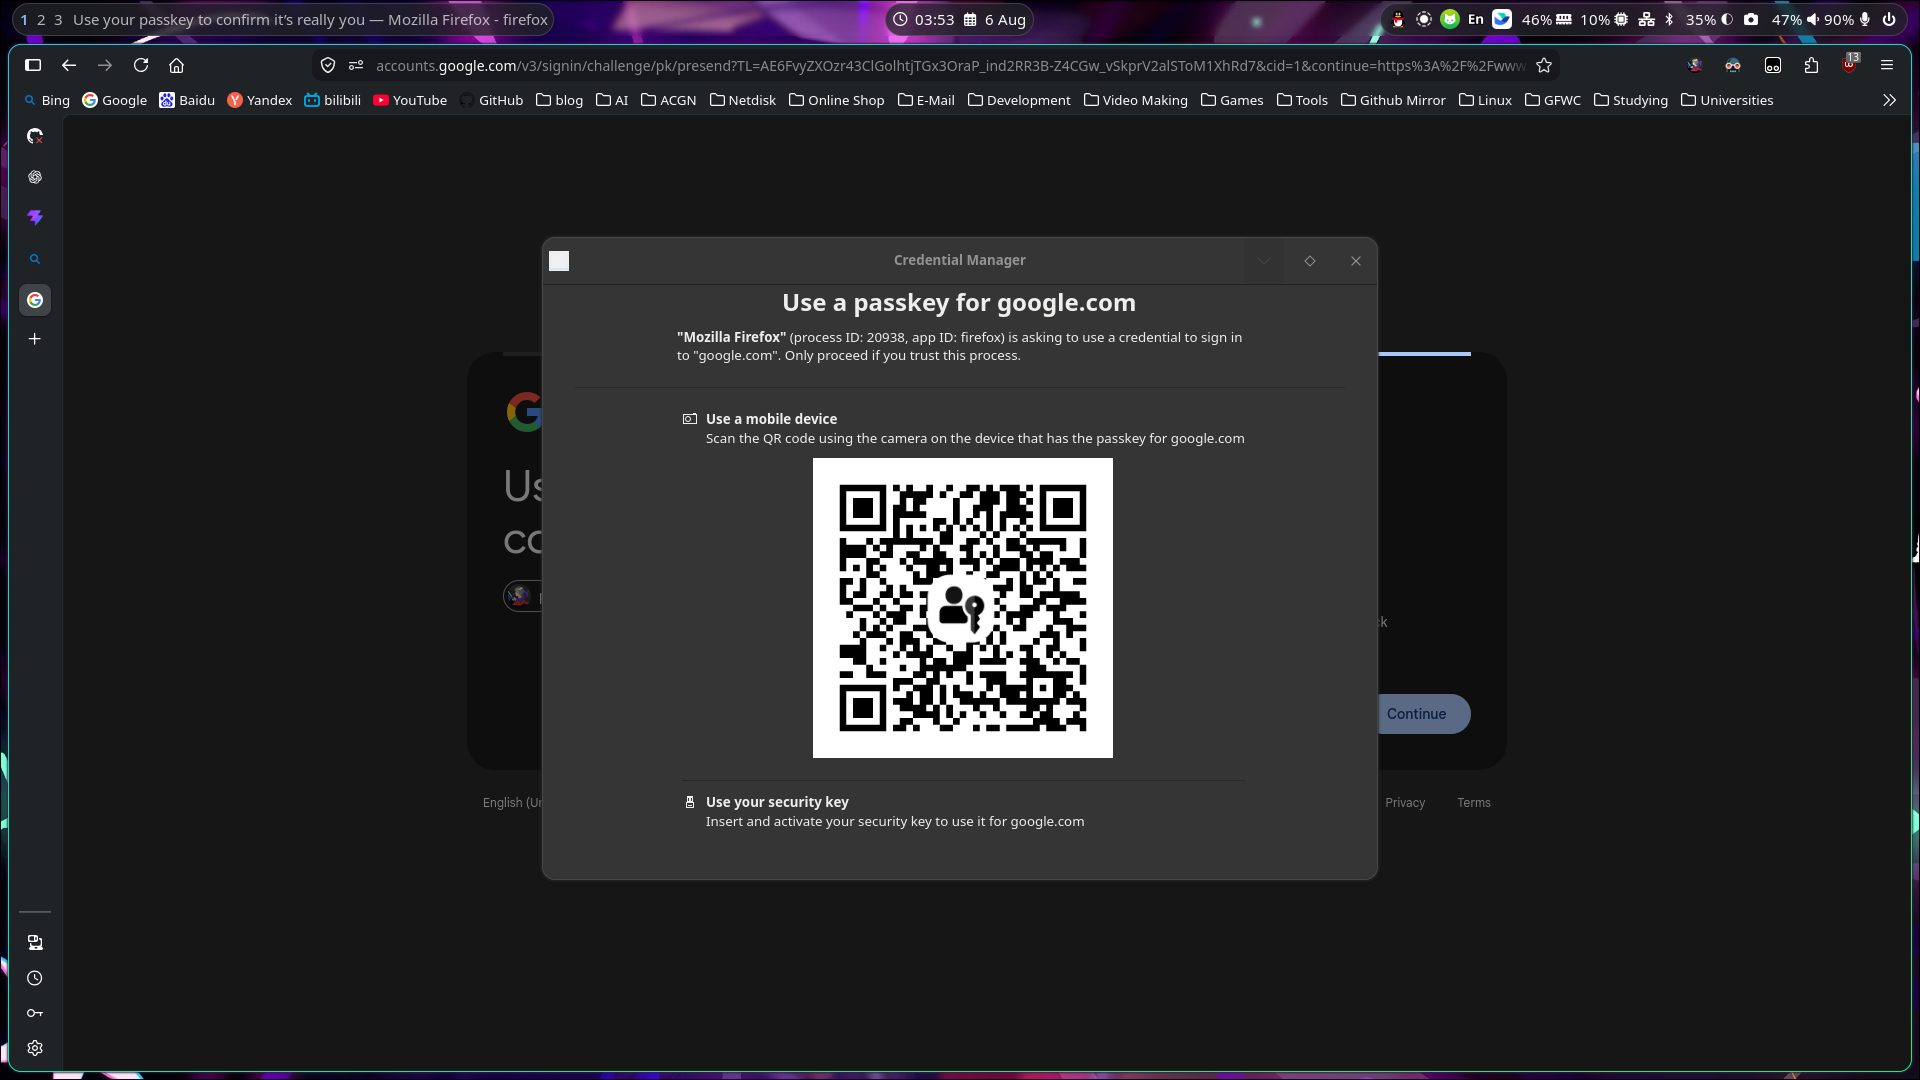Expand the Video Making bookmarks folder
Screen dimensions: 1920x1080
point(1135,100)
